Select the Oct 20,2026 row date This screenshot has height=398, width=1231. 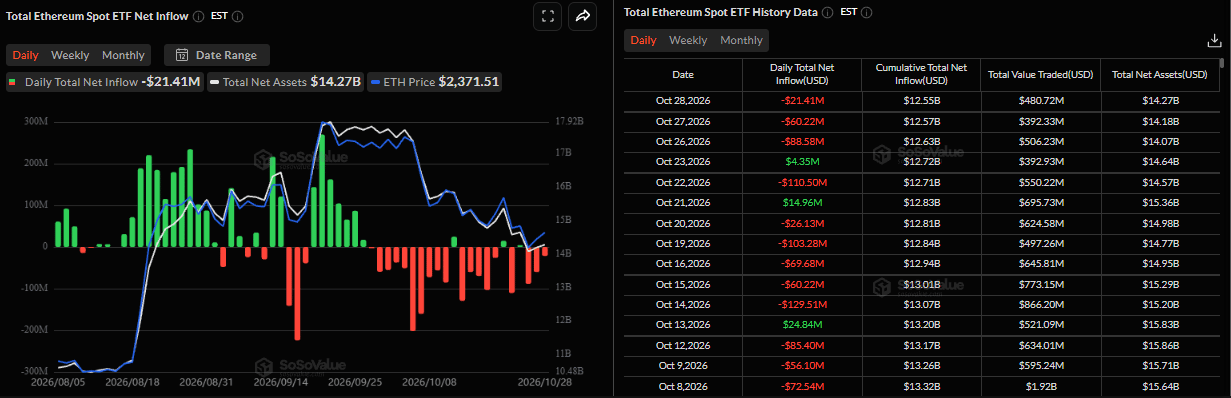(683, 223)
